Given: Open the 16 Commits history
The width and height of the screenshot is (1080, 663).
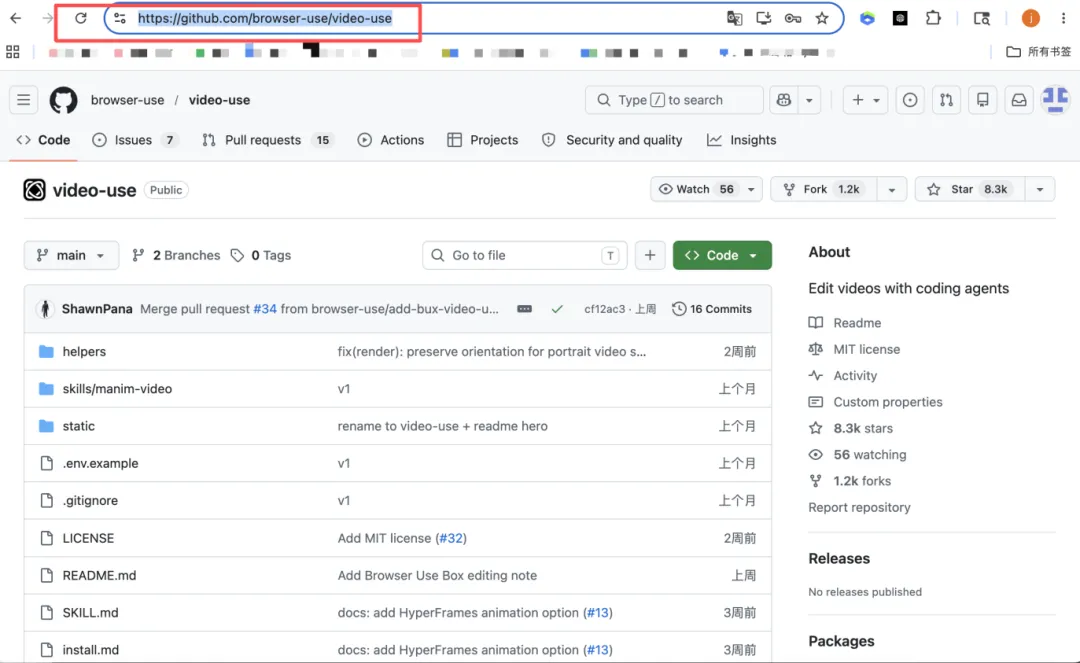Looking at the screenshot, I should (x=712, y=309).
